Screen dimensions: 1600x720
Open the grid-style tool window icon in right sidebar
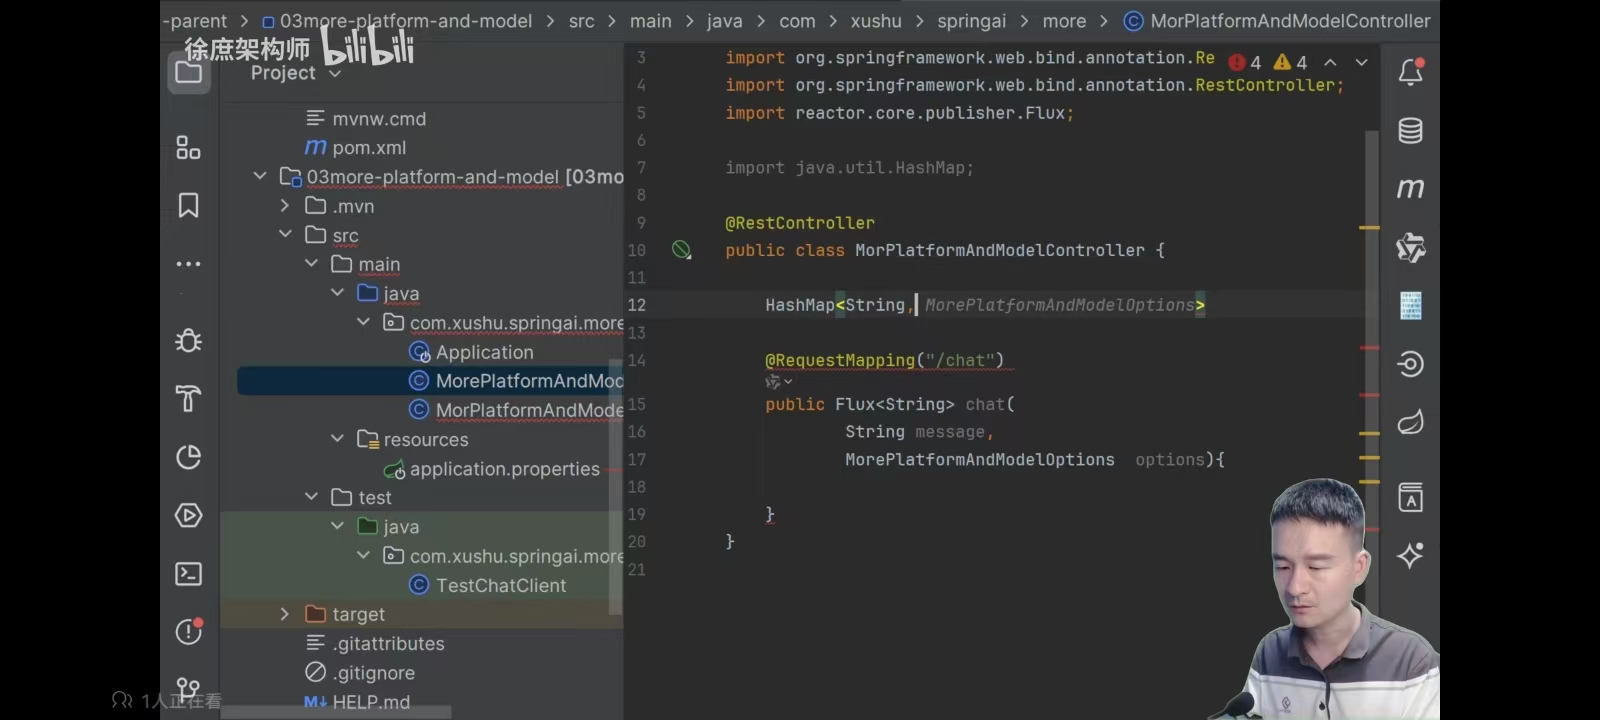click(1411, 305)
